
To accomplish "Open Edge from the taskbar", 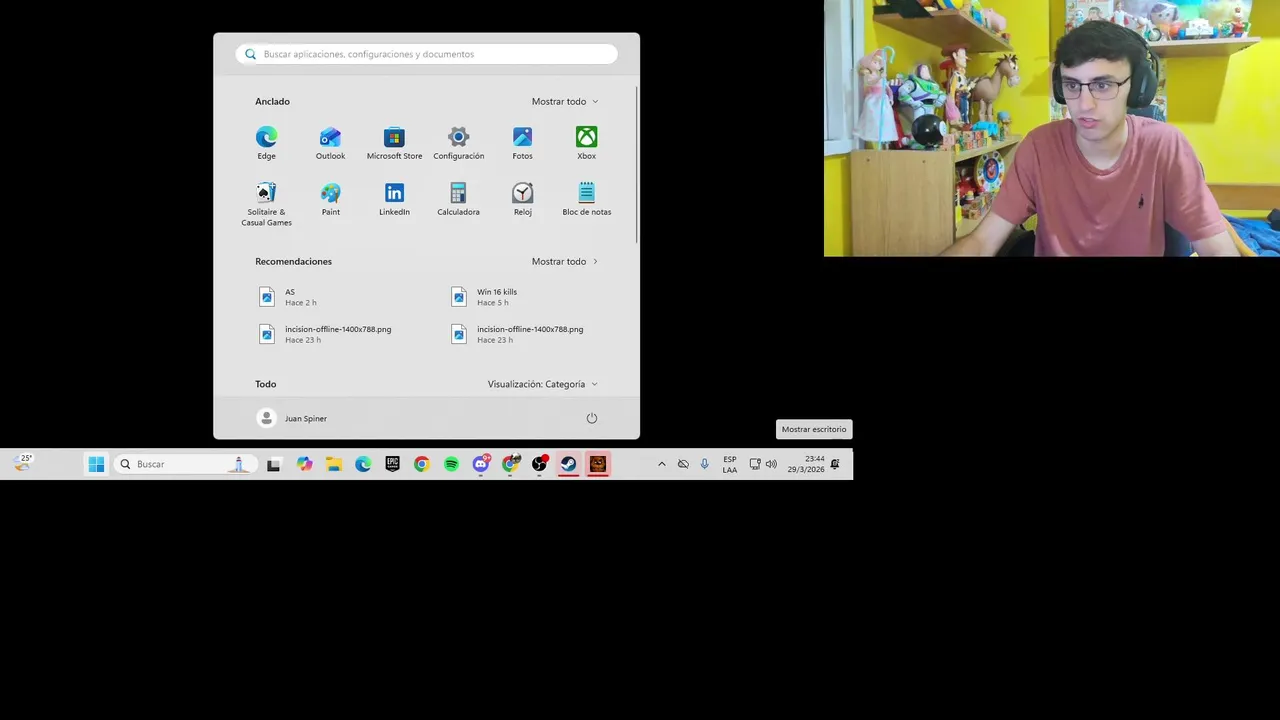I will point(363,464).
